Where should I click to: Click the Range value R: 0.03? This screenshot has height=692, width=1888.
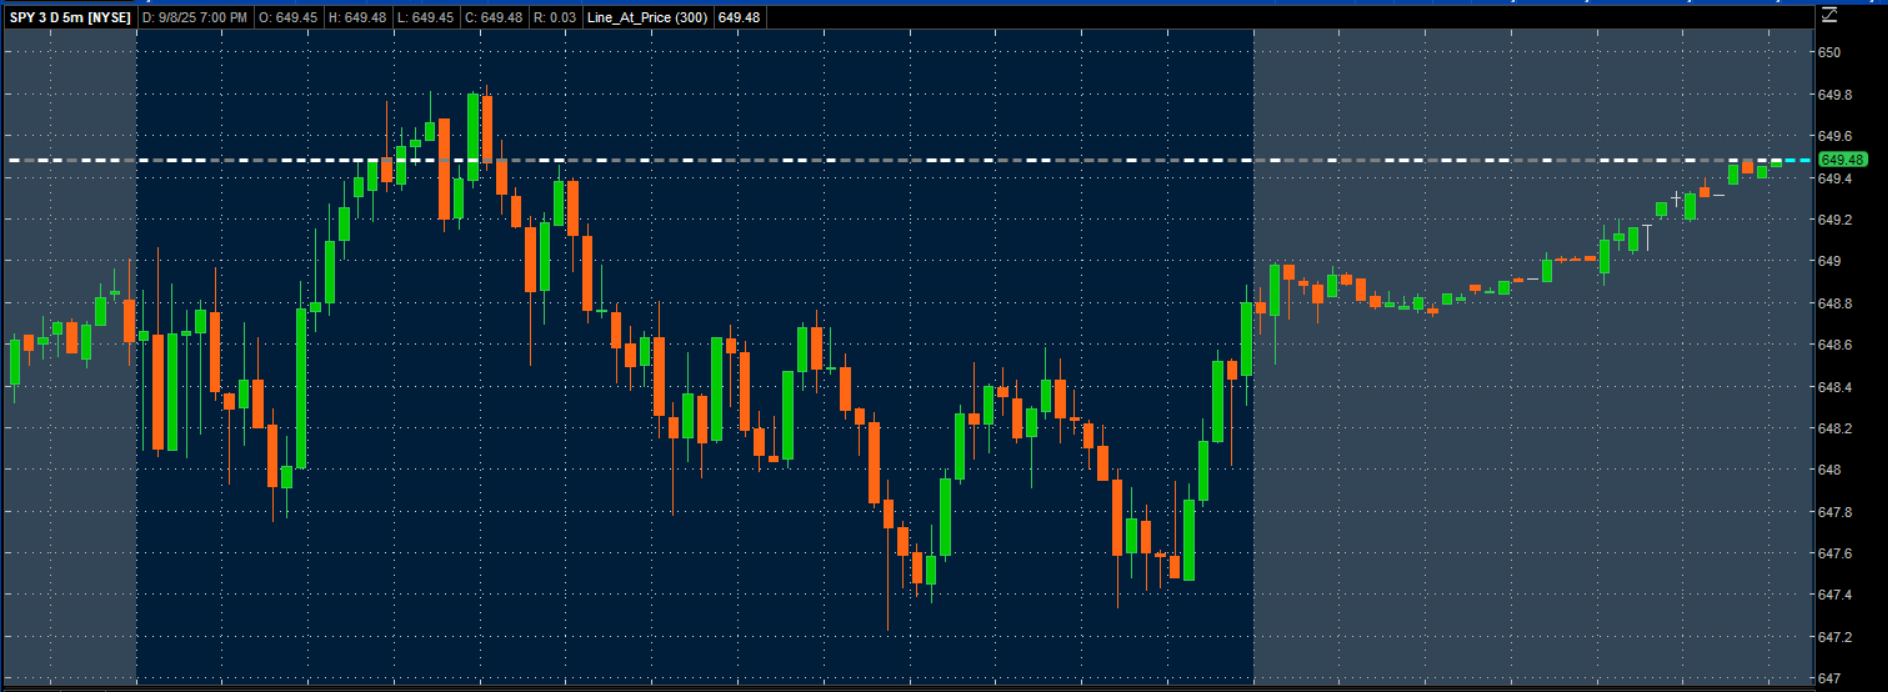pyautogui.click(x=555, y=18)
